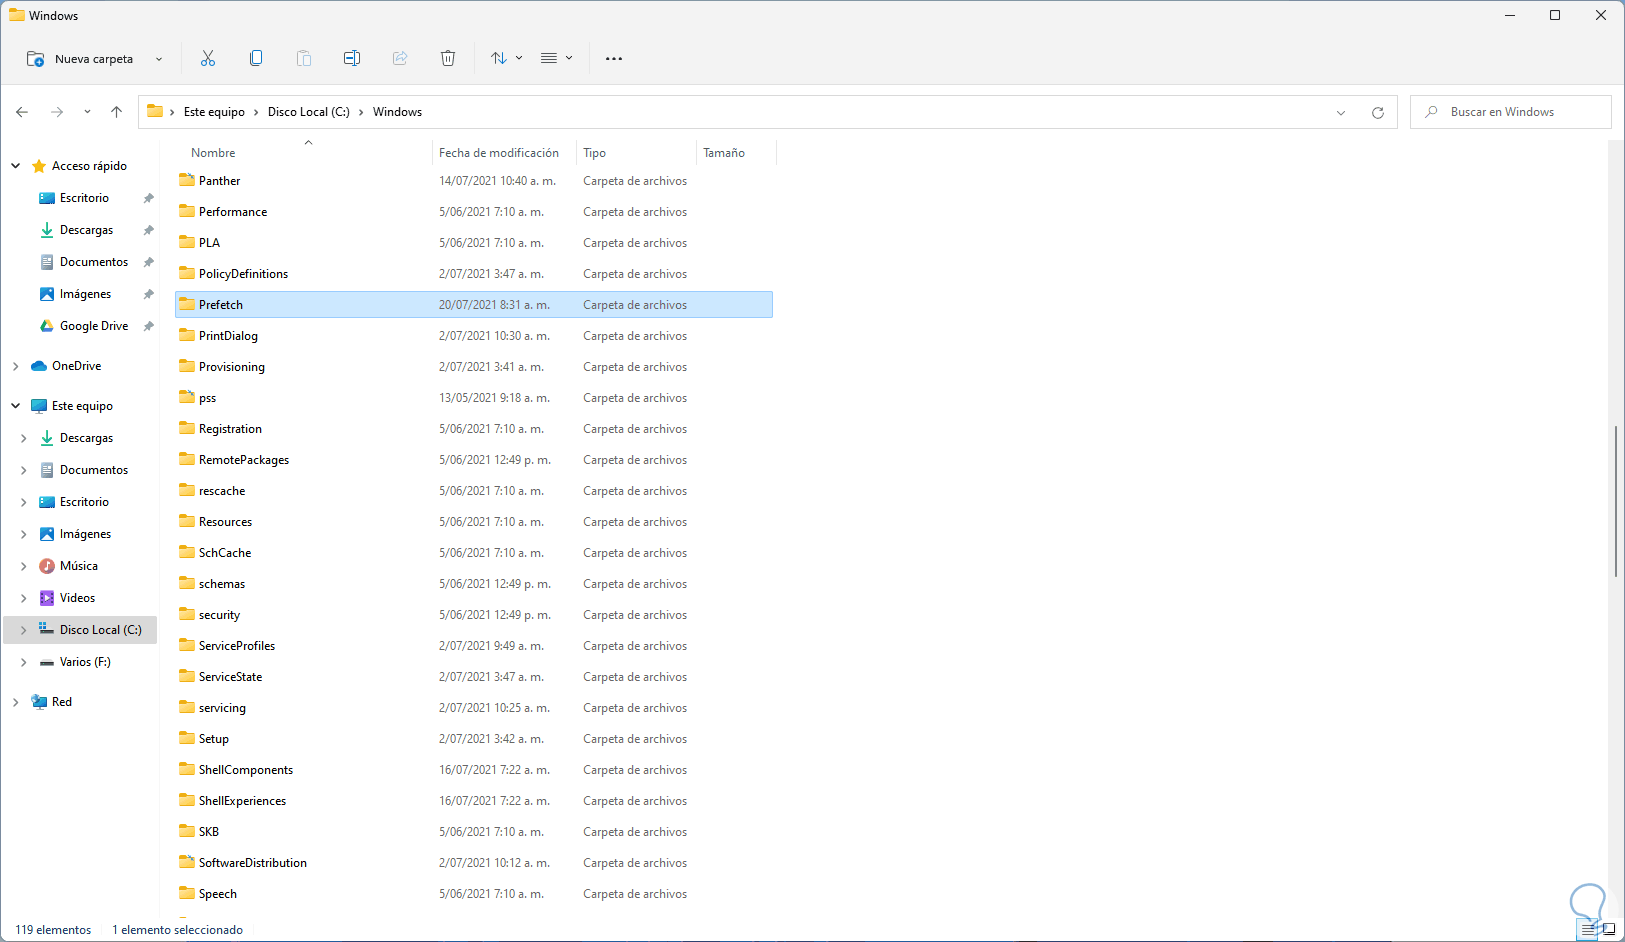The height and width of the screenshot is (942, 1625).
Task: Refresh the Windows folder view
Action: (1378, 112)
